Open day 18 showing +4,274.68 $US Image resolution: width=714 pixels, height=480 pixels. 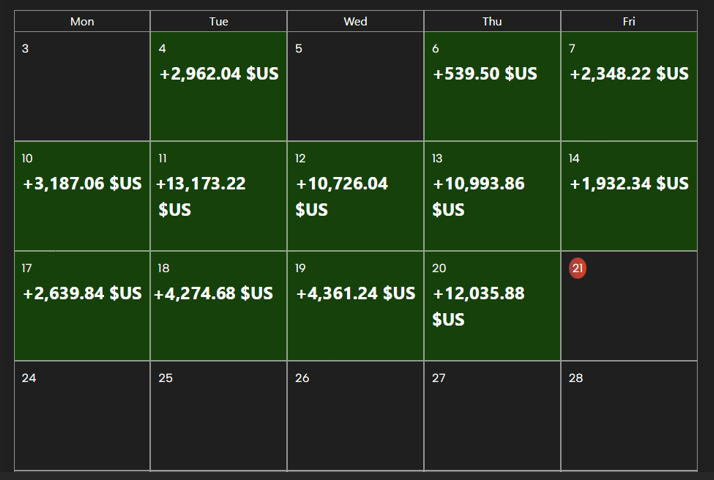pos(219,306)
